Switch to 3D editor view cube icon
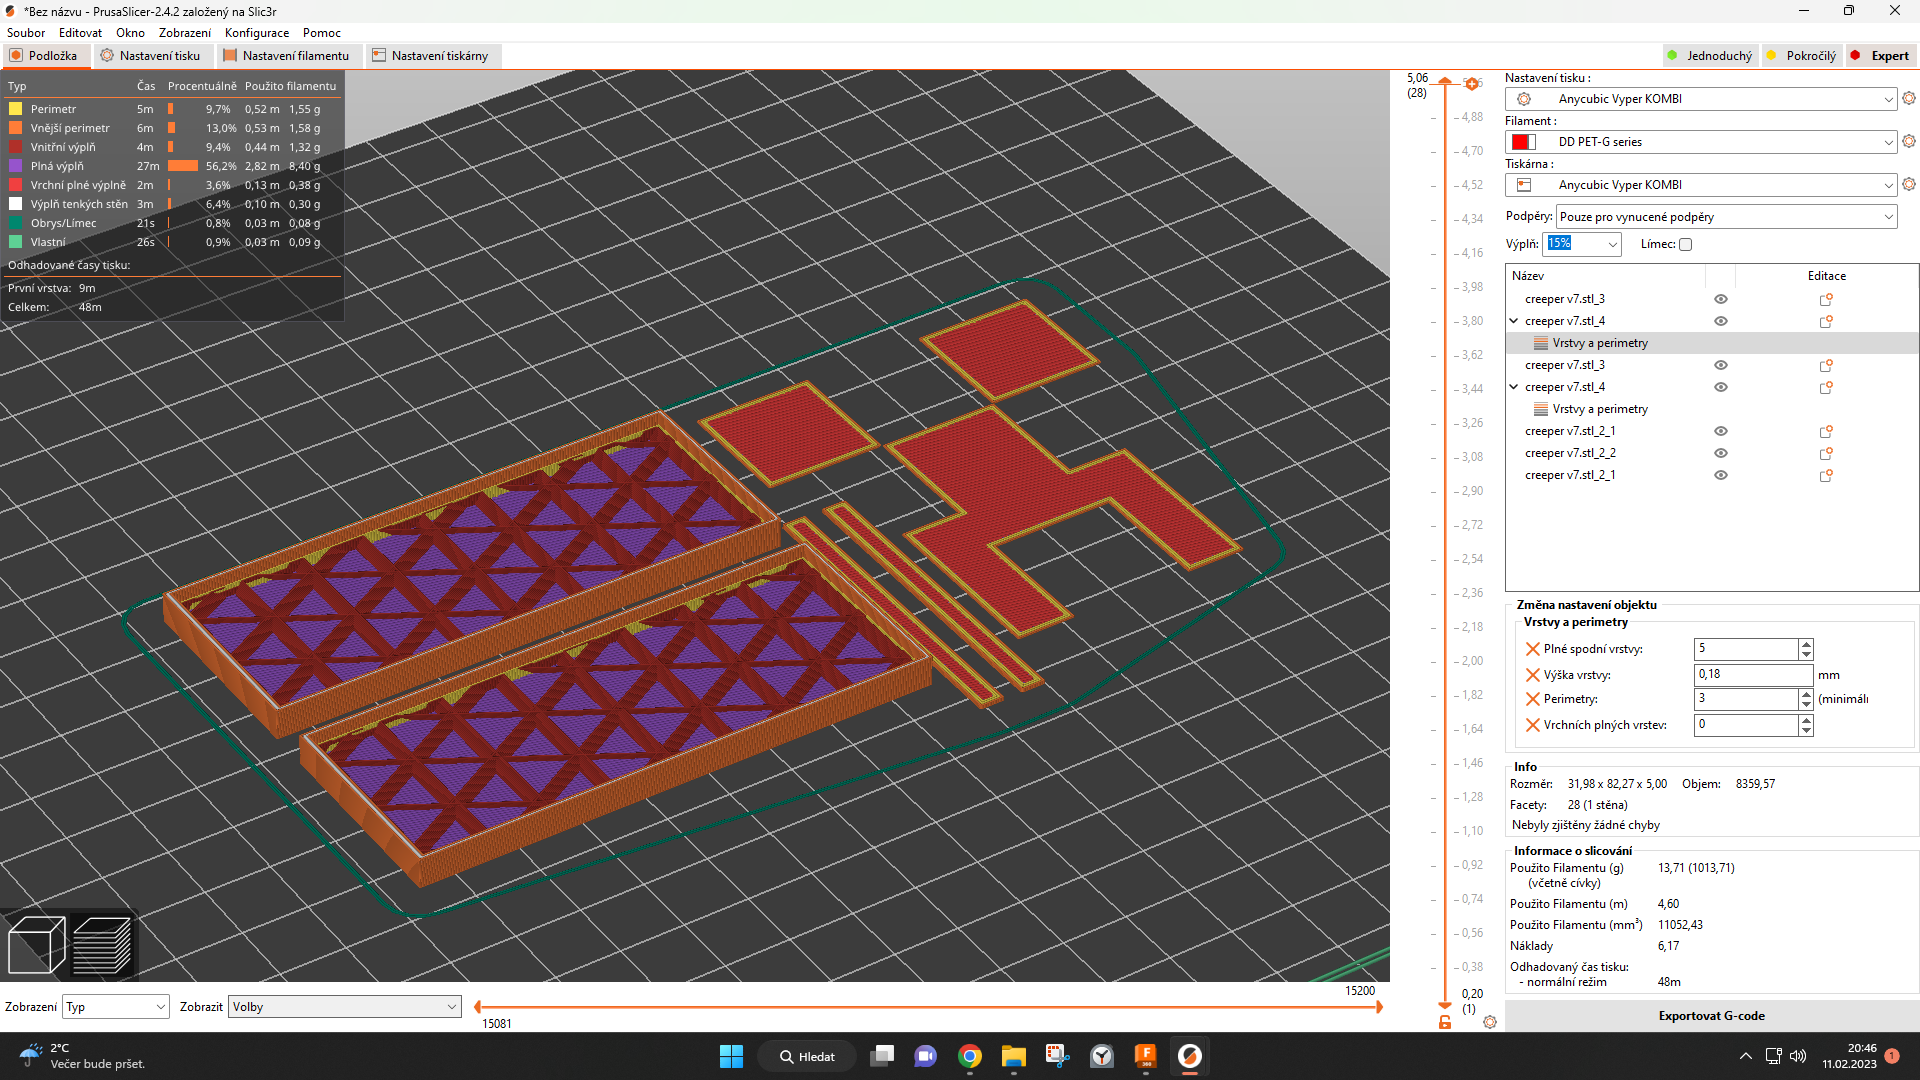Image resolution: width=1920 pixels, height=1080 pixels. click(36, 945)
